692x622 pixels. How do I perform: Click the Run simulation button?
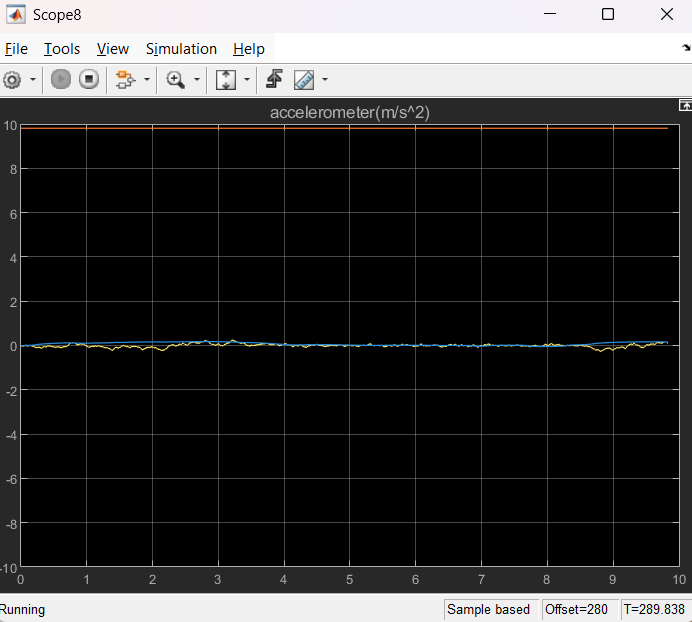pyautogui.click(x=61, y=80)
